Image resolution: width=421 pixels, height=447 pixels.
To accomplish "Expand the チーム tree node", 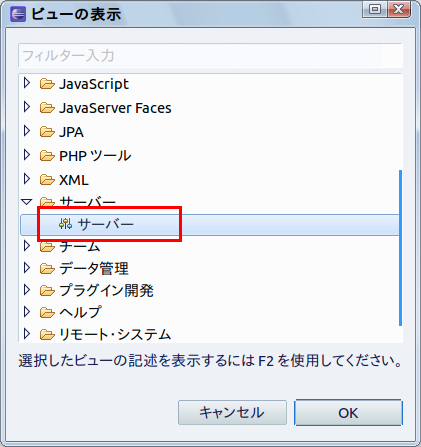I will (x=27, y=246).
